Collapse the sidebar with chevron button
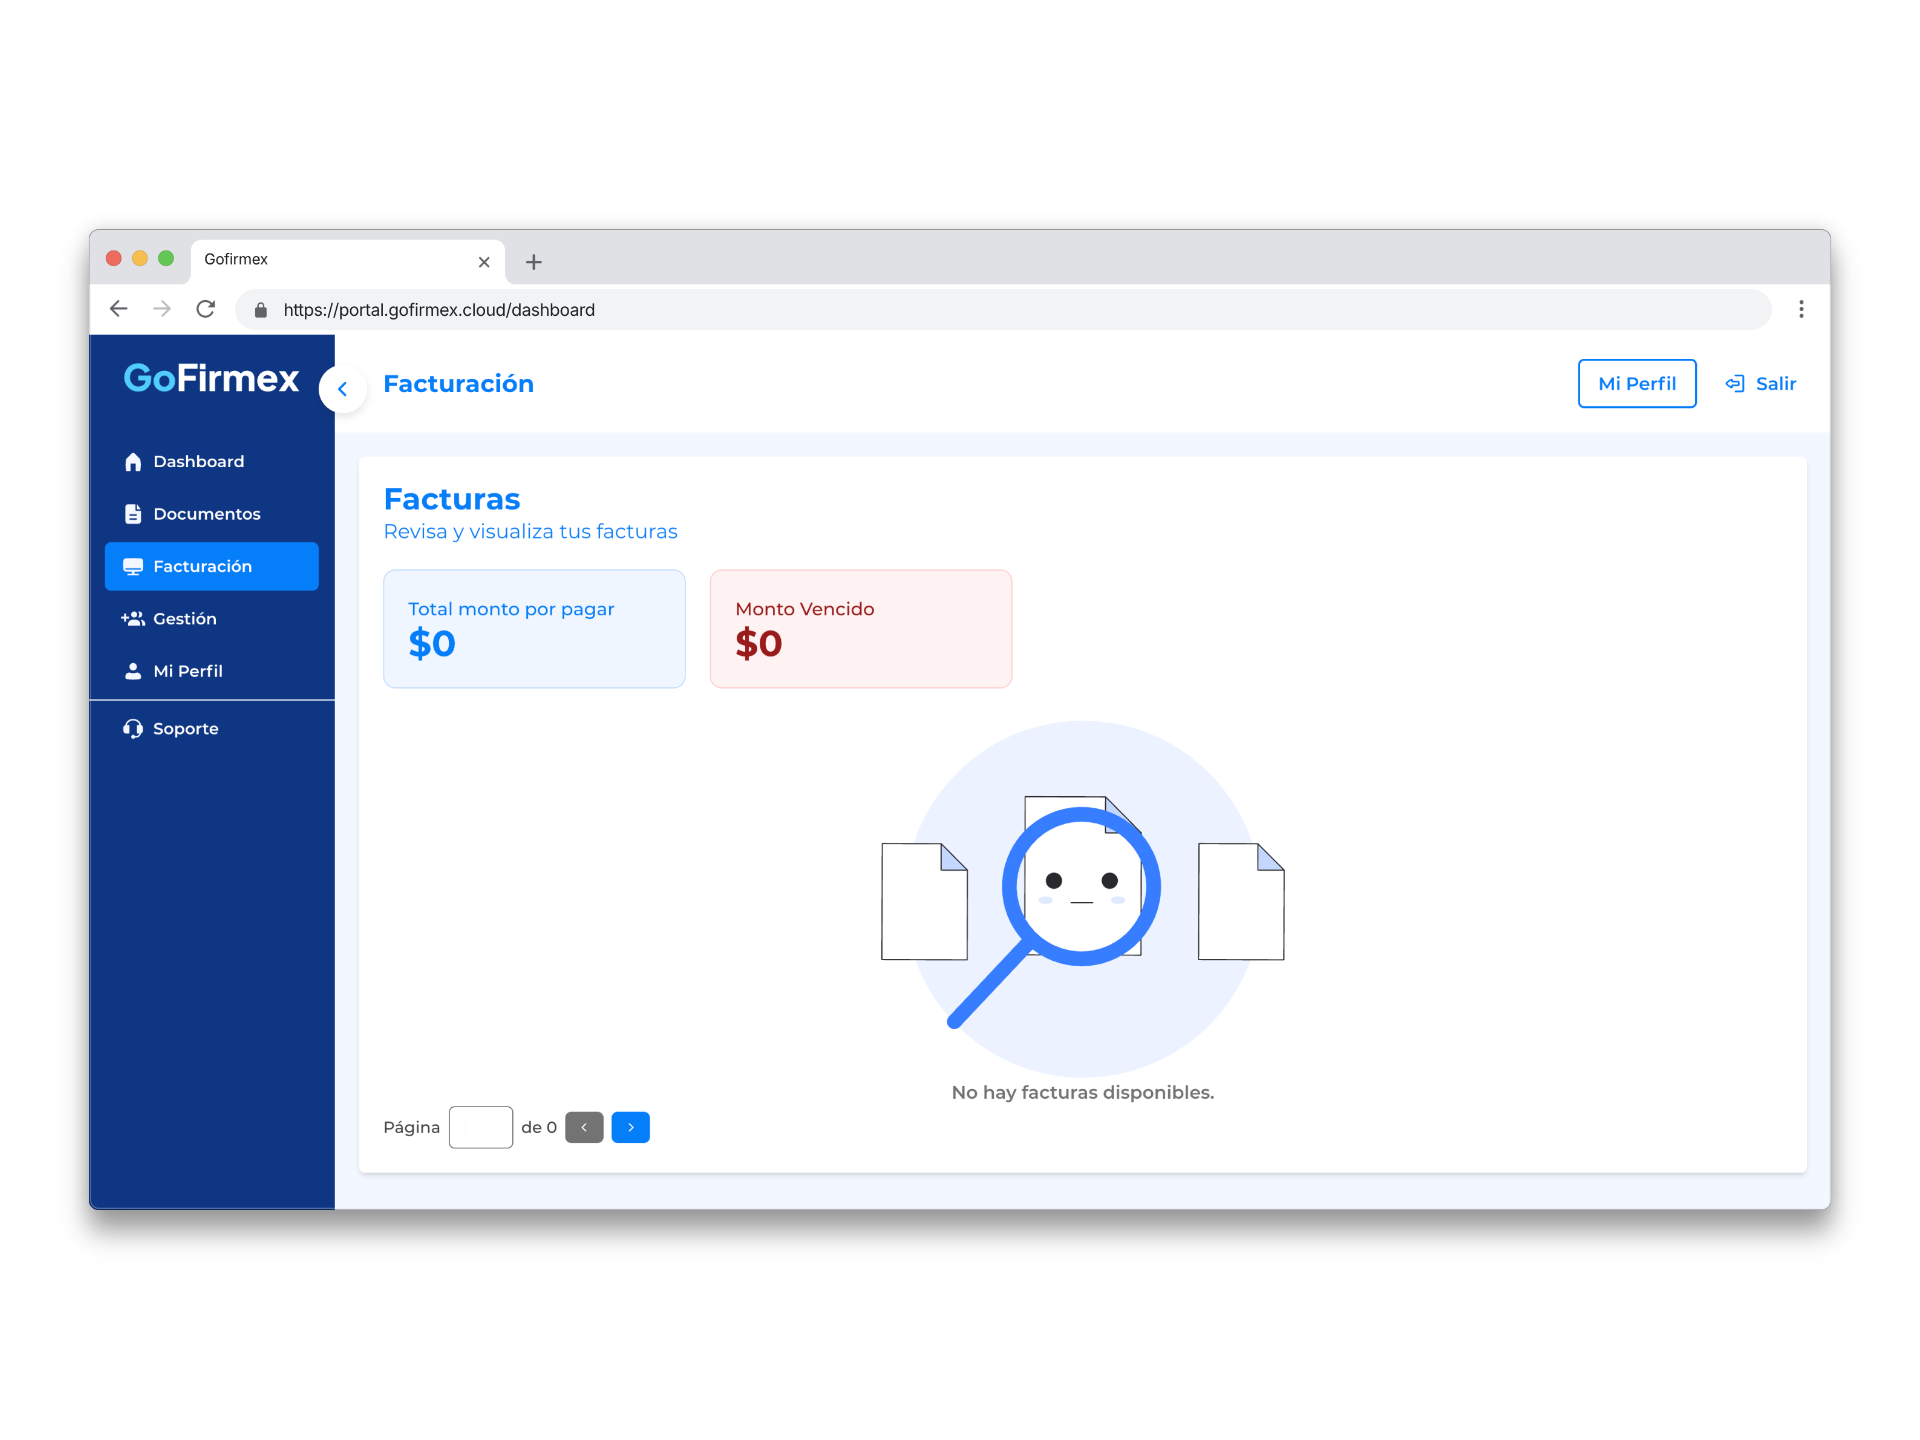1920x1440 pixels. [x=343, y=389]
